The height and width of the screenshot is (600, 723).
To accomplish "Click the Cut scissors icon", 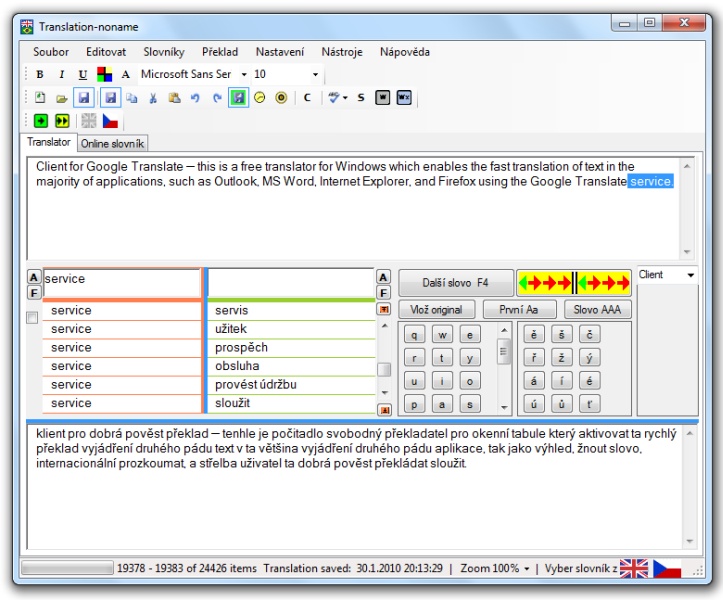I will pos(153,98).
